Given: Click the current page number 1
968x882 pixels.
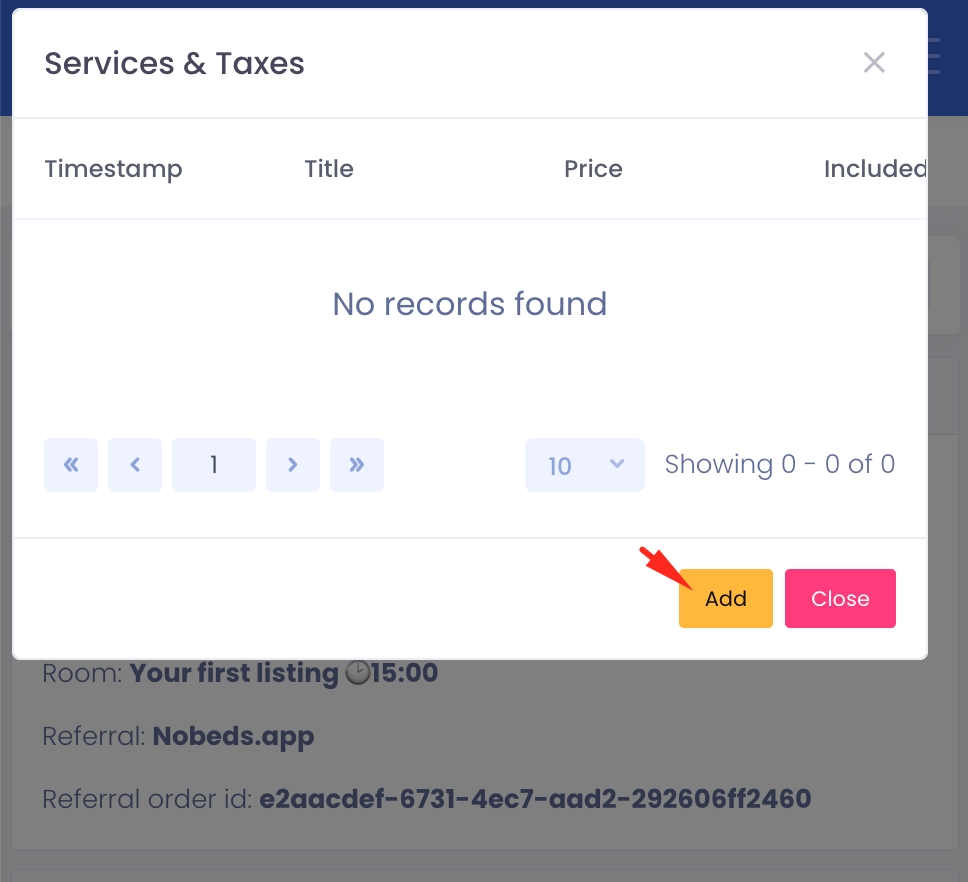Looking at the screenshot, I should (x=213, y=464).
